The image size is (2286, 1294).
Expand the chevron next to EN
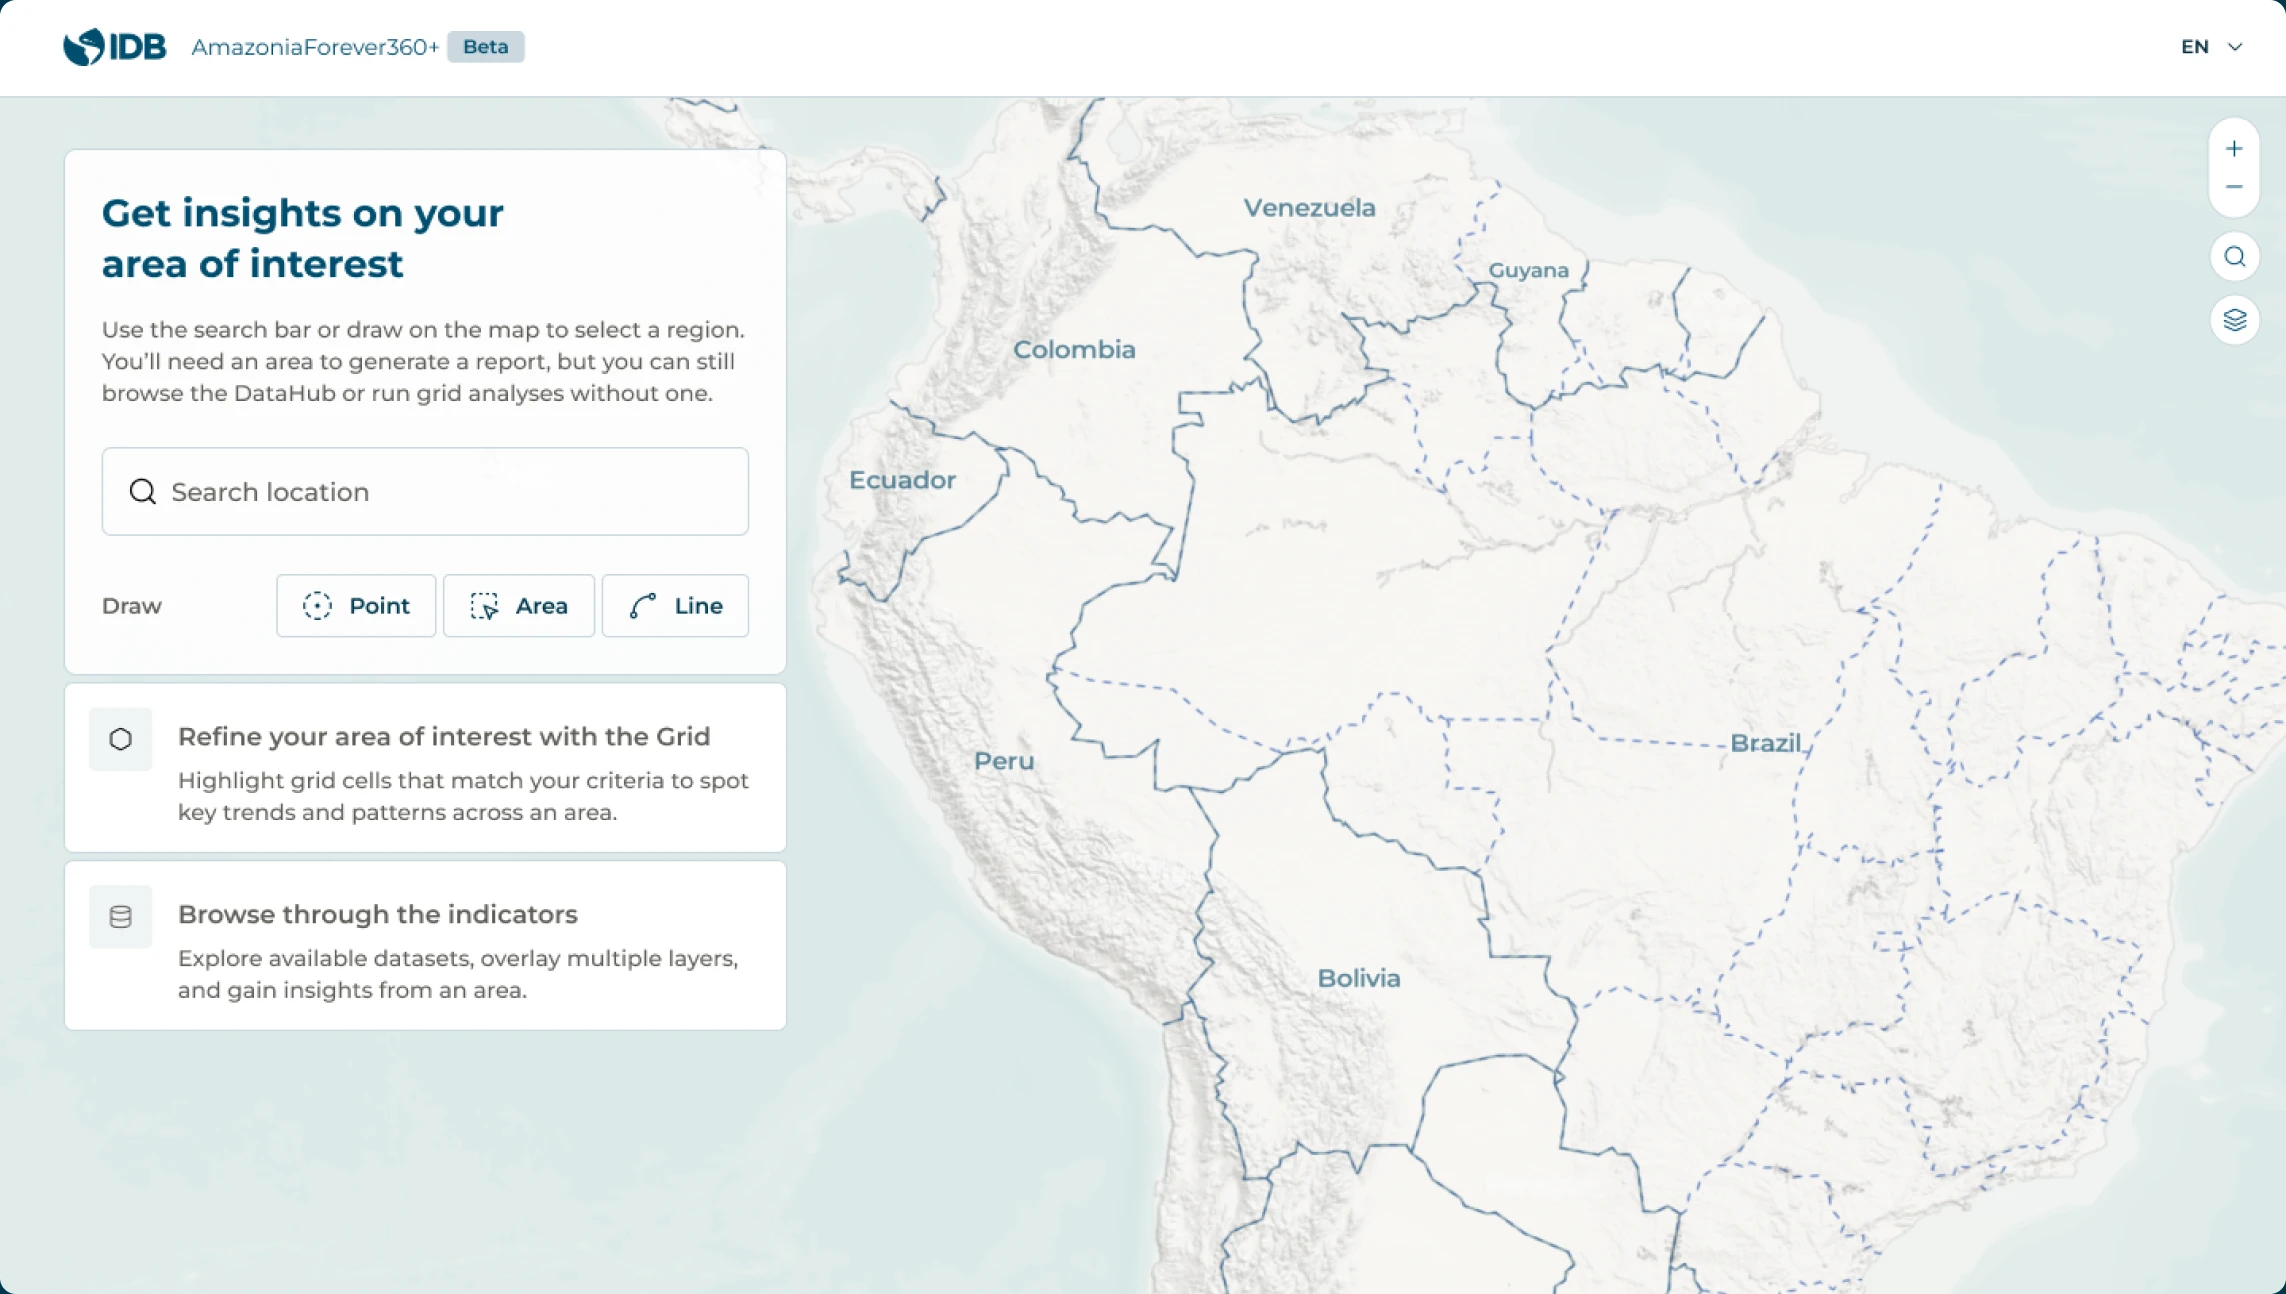tap(2236, 47)
